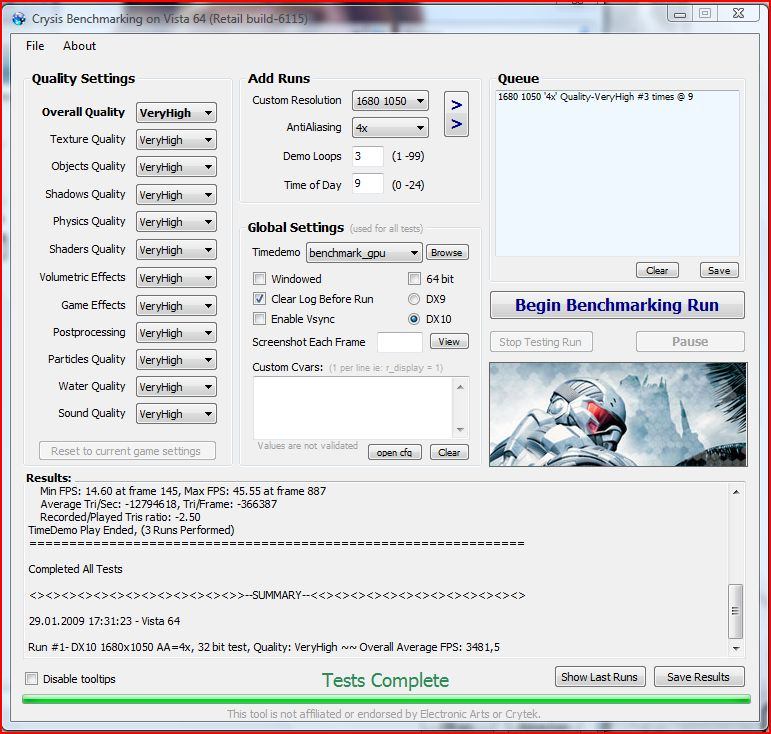Clear the Queue list

pyautogui.click(x=657, y=270)
